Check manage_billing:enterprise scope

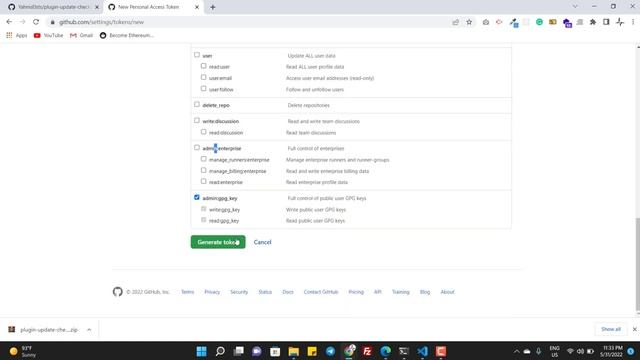coord(203,170)
